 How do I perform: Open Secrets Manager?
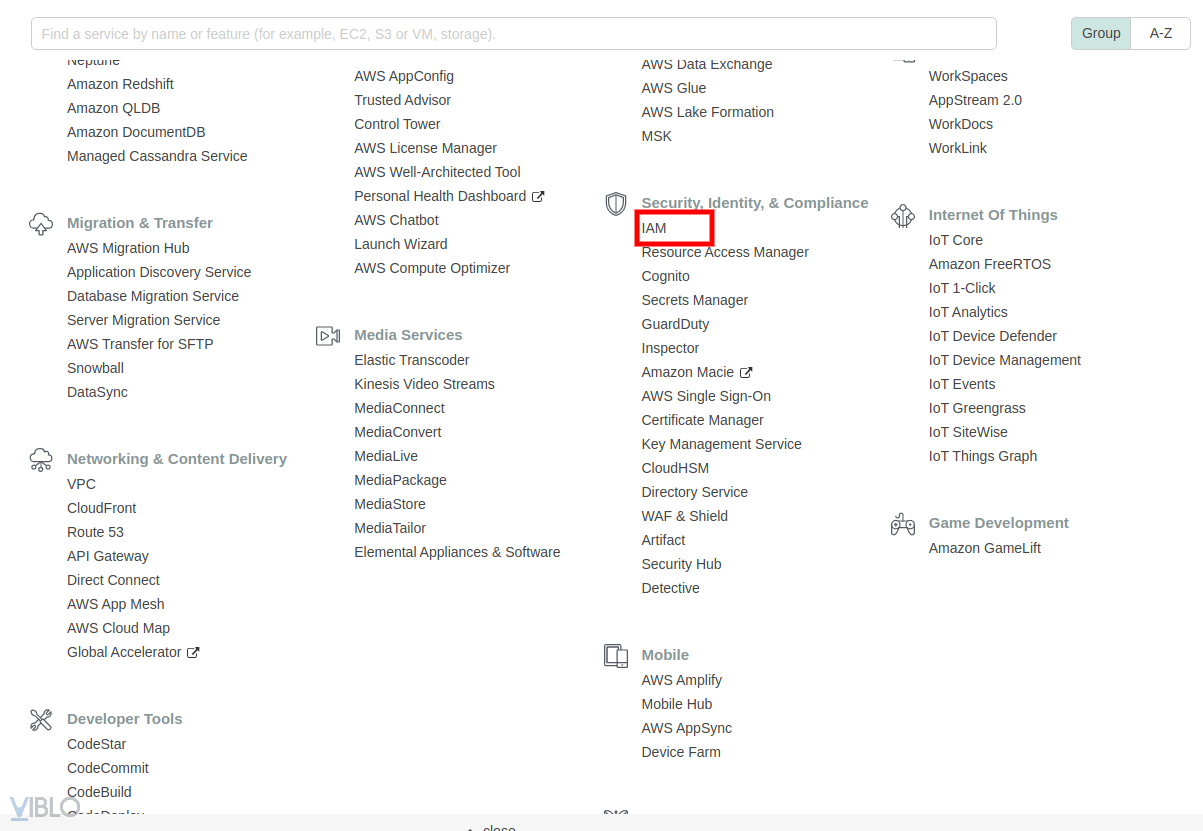click(x=694, y=300)
